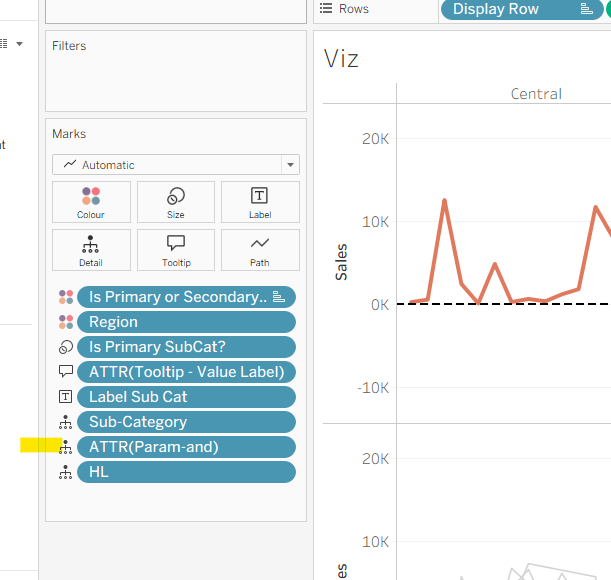Click sort icon on Display Row pill
The width and height of the screenshot is (611, 580).
[x=586, y=9]
